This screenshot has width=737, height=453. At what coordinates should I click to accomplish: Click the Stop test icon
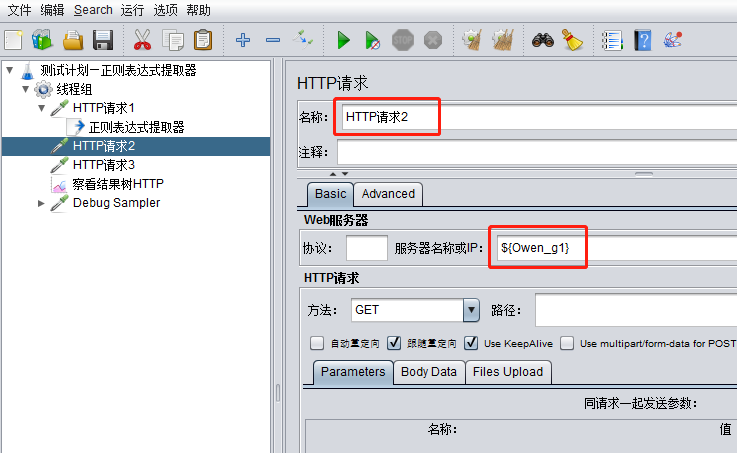pyautogui.click(x=403, y=40)
